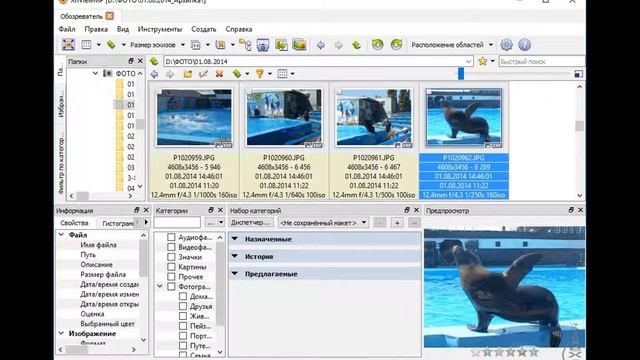Click the plus button in Набор категорий
The height and width of the screenshot is (360, 640).
point(397,222)
